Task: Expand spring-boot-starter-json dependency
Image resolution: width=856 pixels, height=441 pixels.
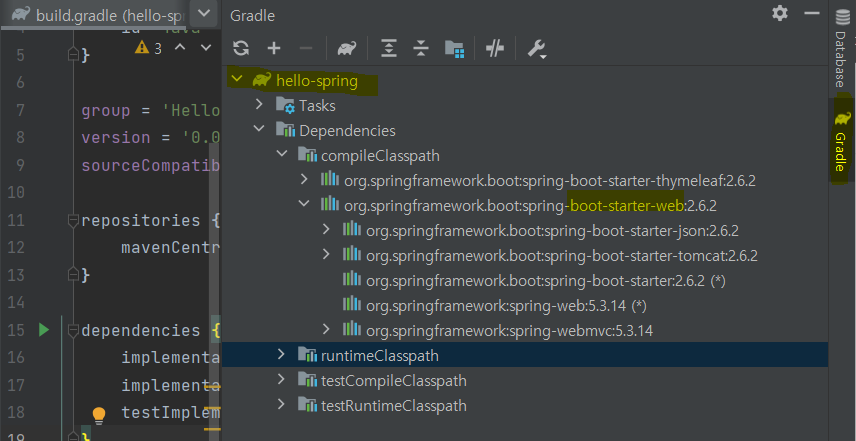Action: click(x=326, y=229)
